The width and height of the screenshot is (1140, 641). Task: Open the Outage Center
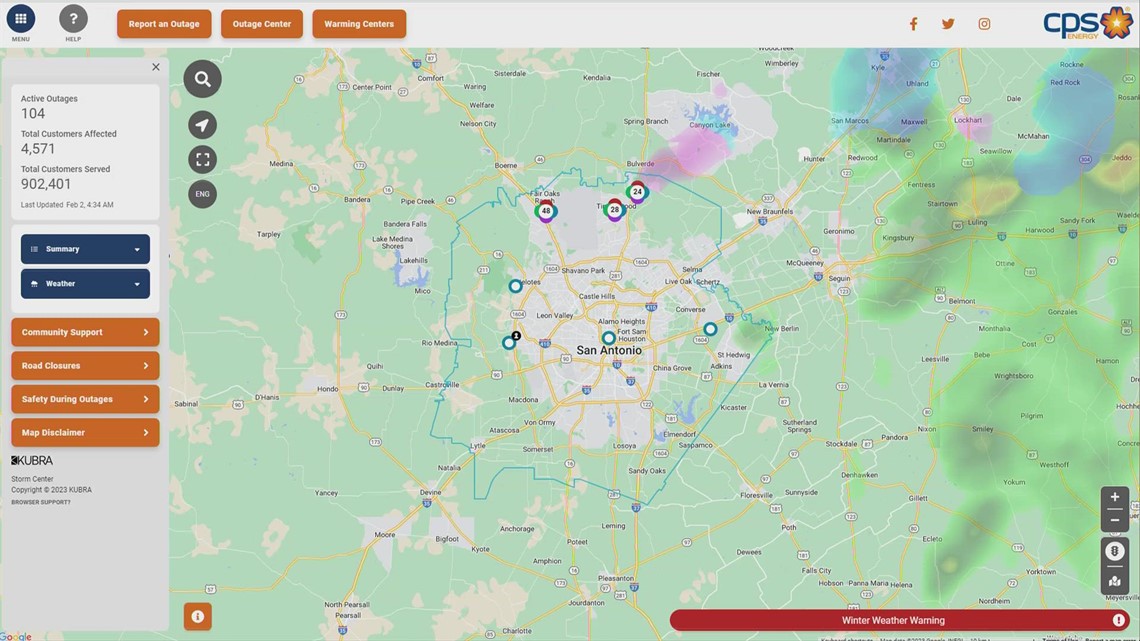pos(262,24)
